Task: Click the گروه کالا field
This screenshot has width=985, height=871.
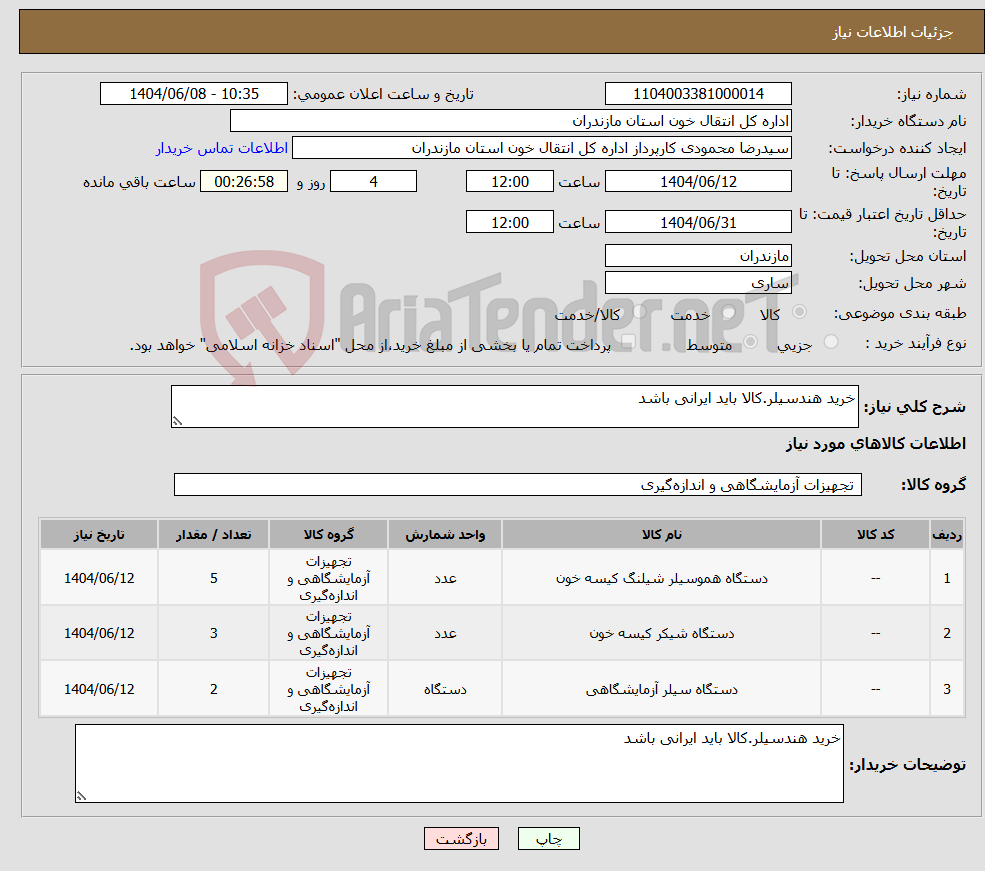Action: click(x=518, y=484)
